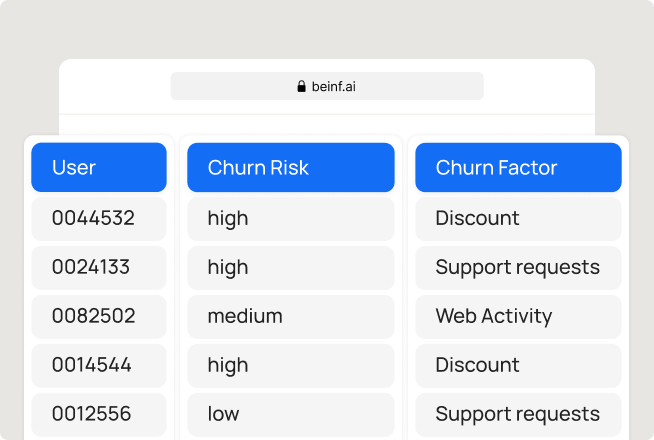Click the medium churn risk cell
Screen dimensions: 654x440
point(290,316)
